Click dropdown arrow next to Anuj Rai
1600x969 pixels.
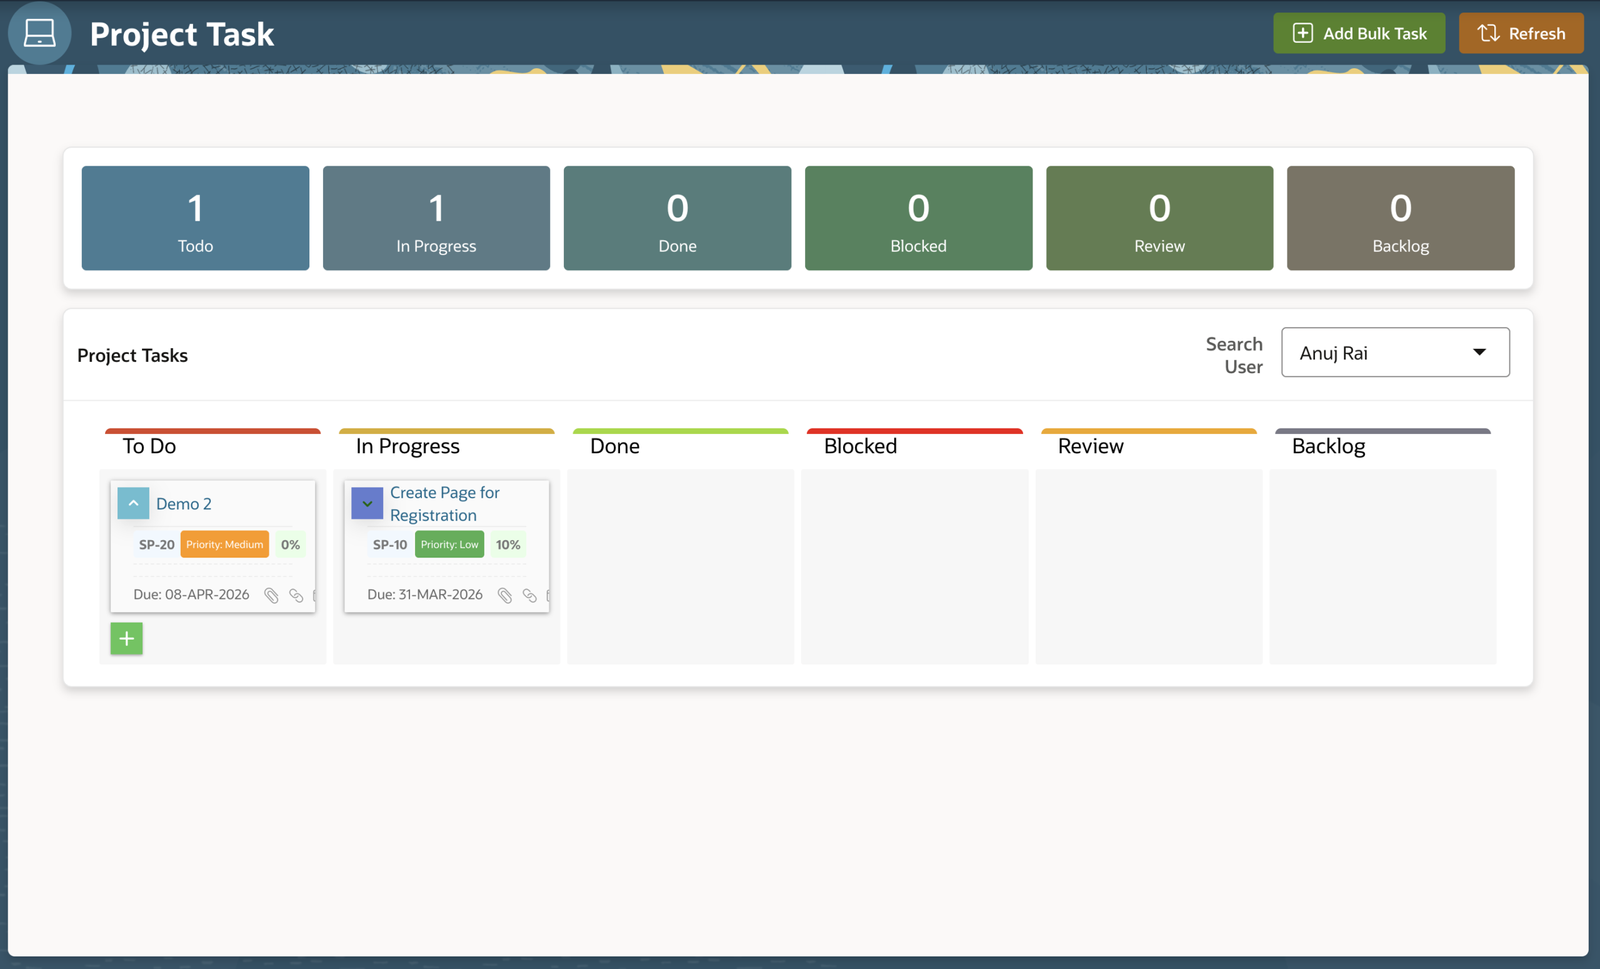pos(1479,352)
